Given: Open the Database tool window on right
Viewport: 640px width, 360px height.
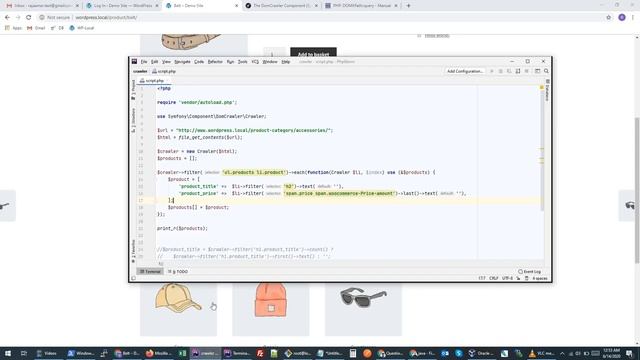Looking at the screenshot, I should 547,90.
